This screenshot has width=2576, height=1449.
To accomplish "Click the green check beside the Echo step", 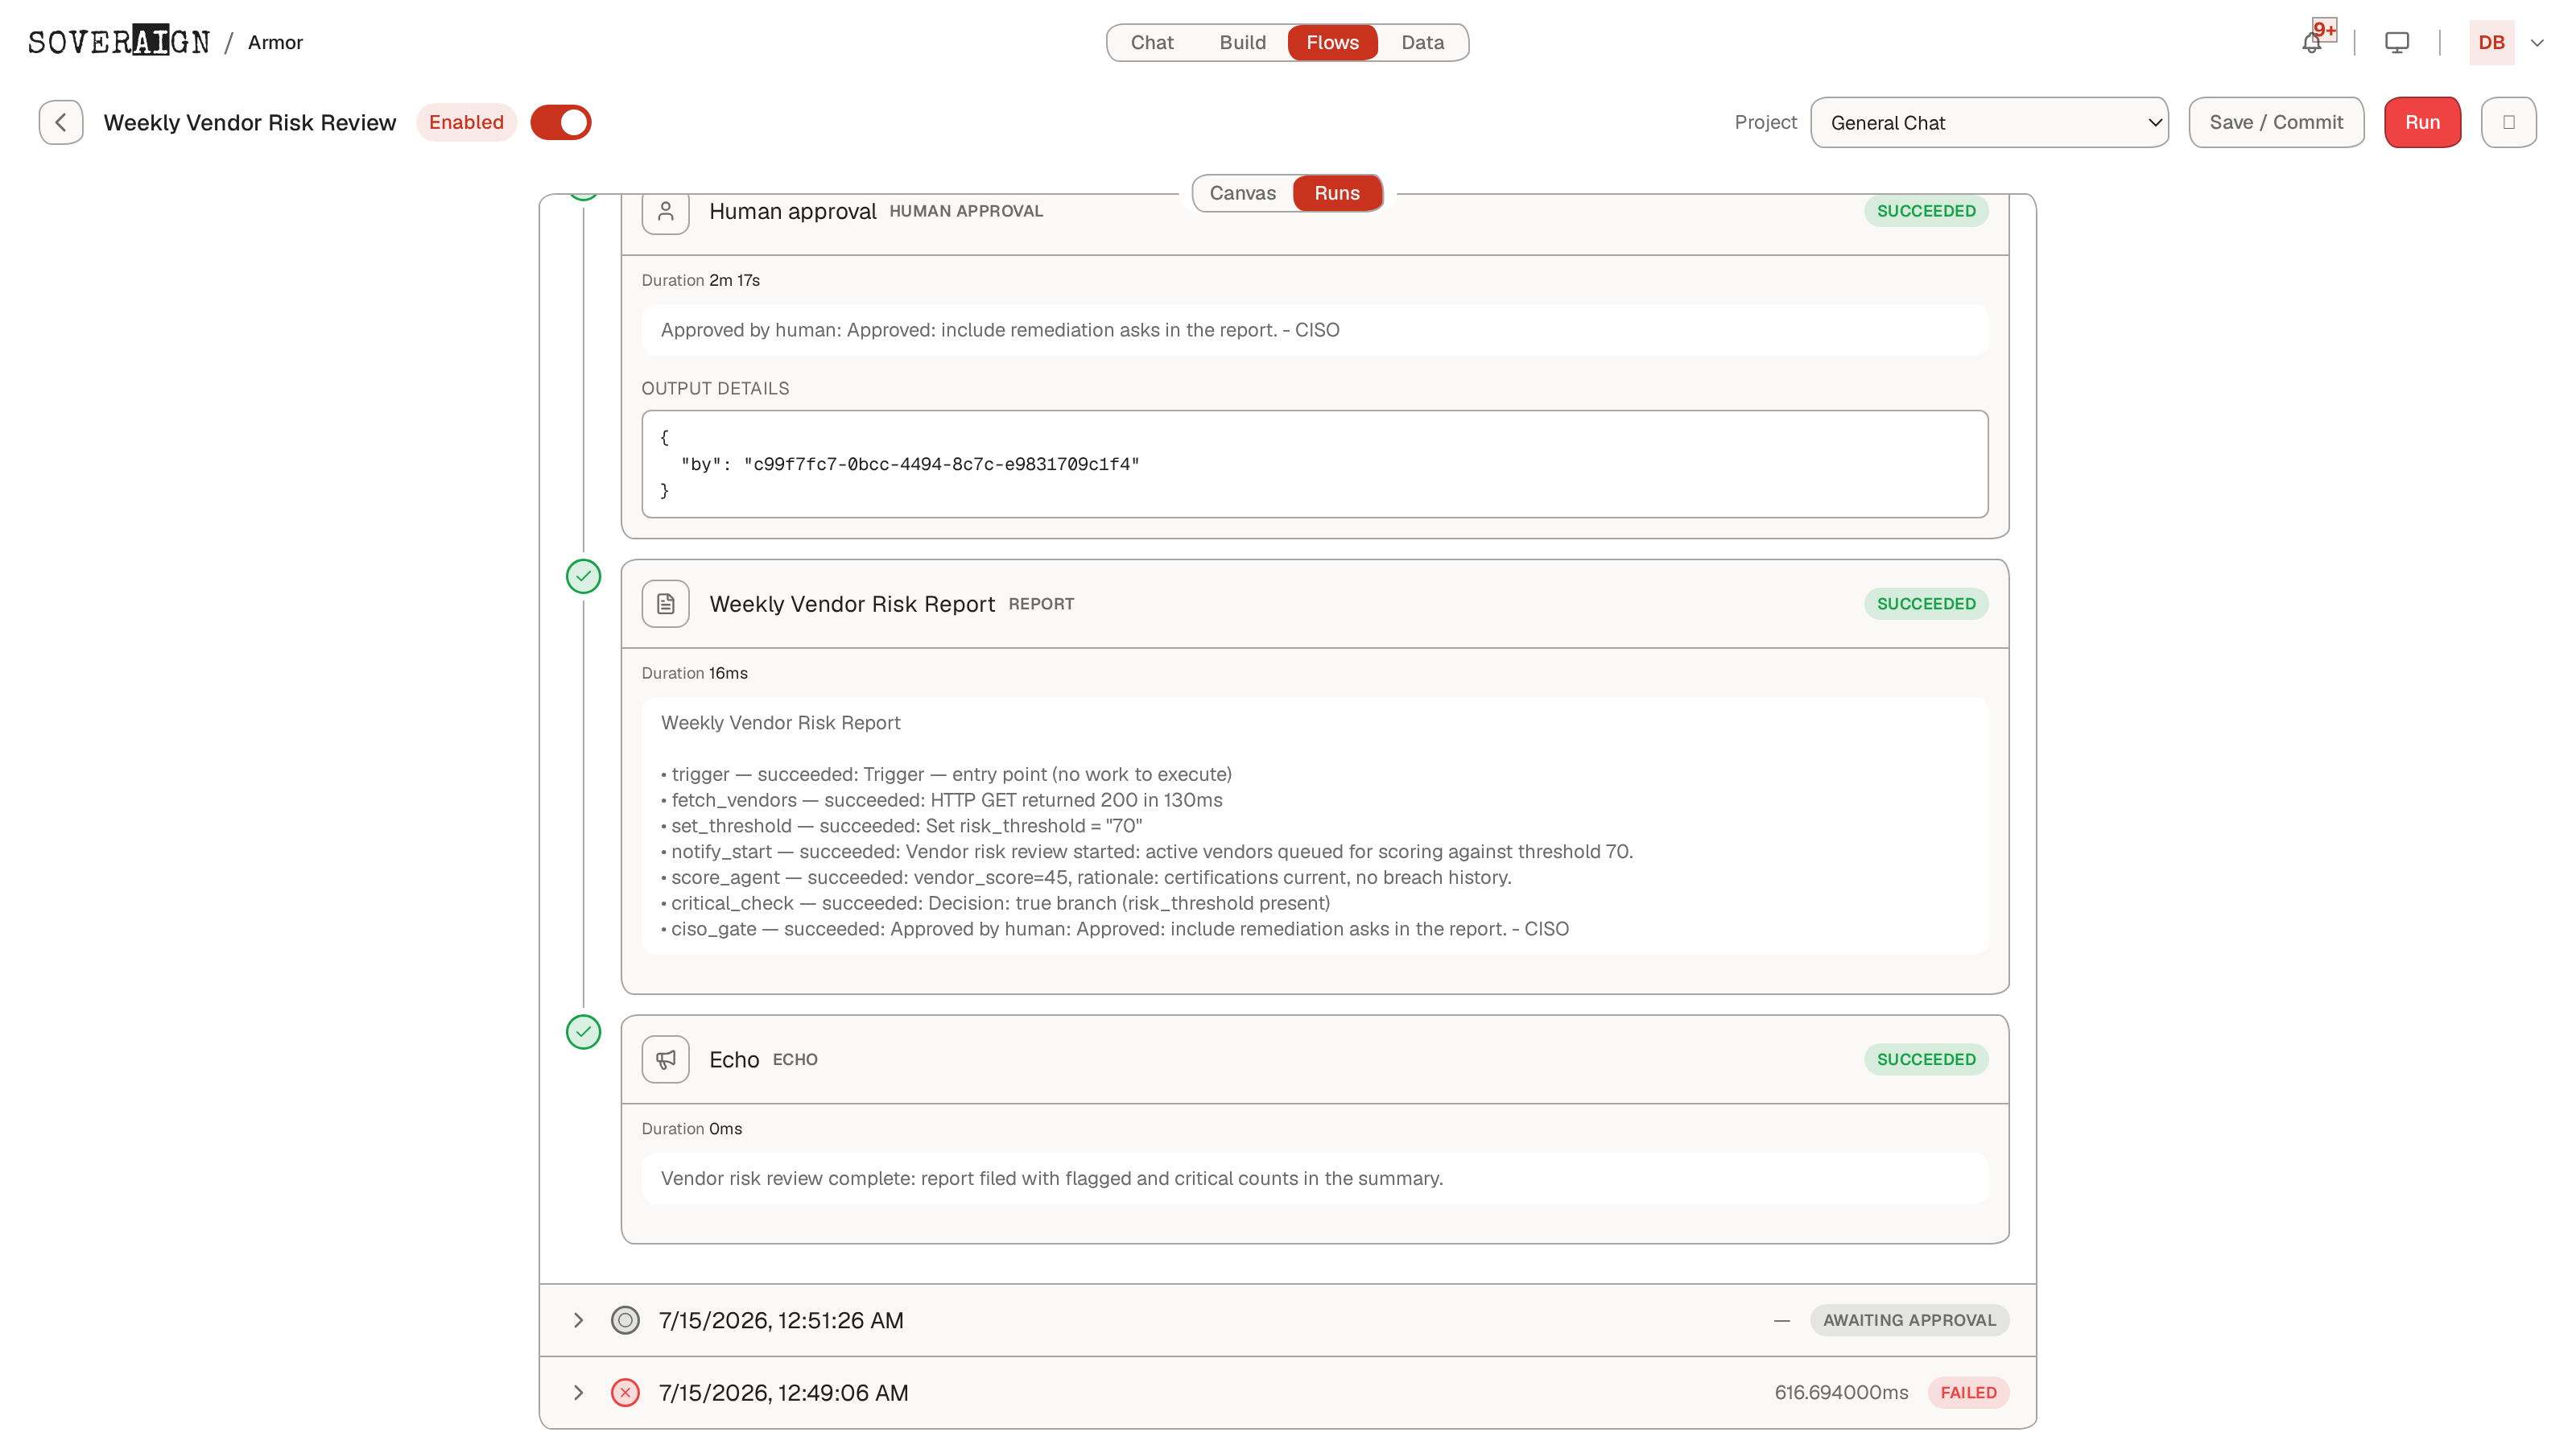I will click(584, 1031).
